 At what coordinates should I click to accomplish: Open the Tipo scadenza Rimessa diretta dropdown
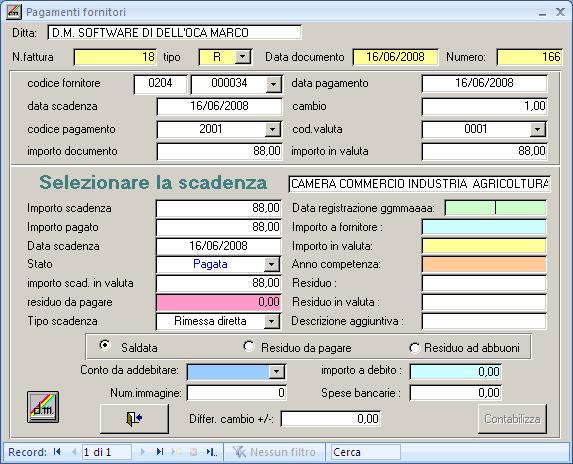pos(271,322)
